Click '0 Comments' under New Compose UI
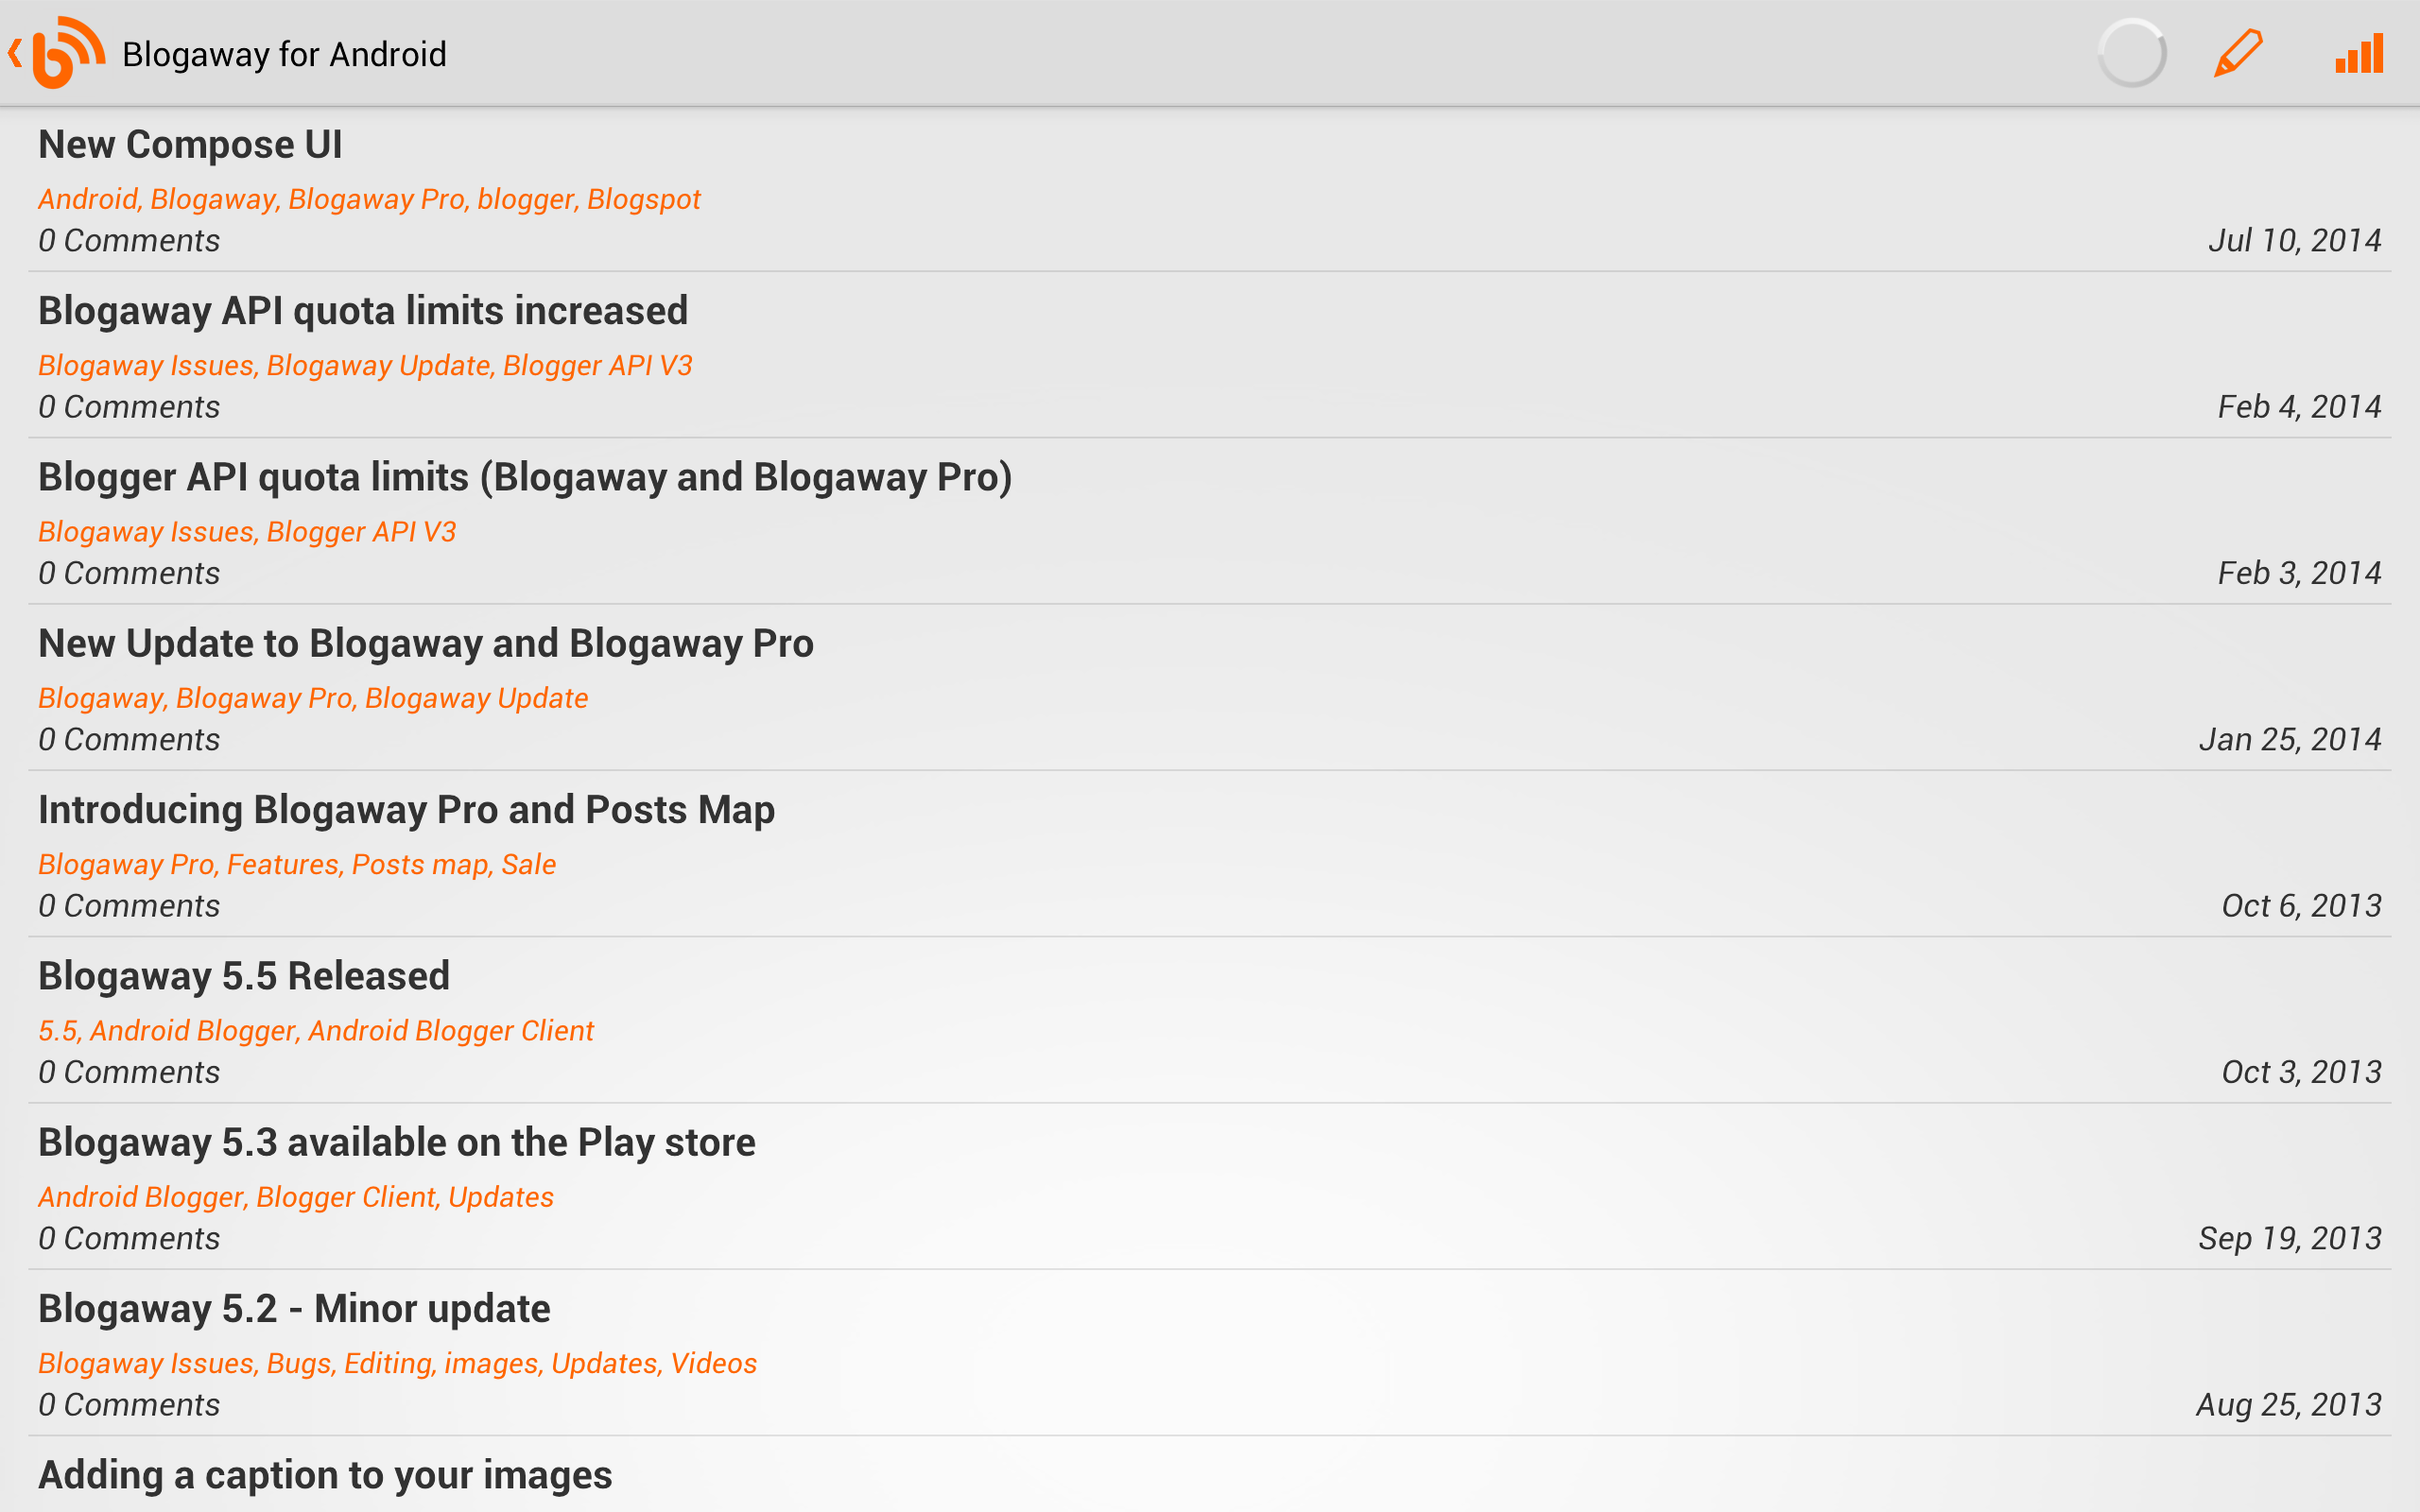 129,240
